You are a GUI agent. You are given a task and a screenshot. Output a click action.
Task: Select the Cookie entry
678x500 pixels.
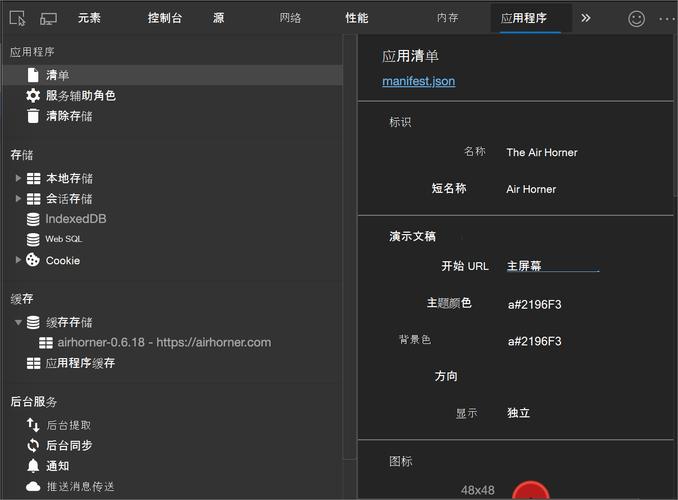[63, 260]
